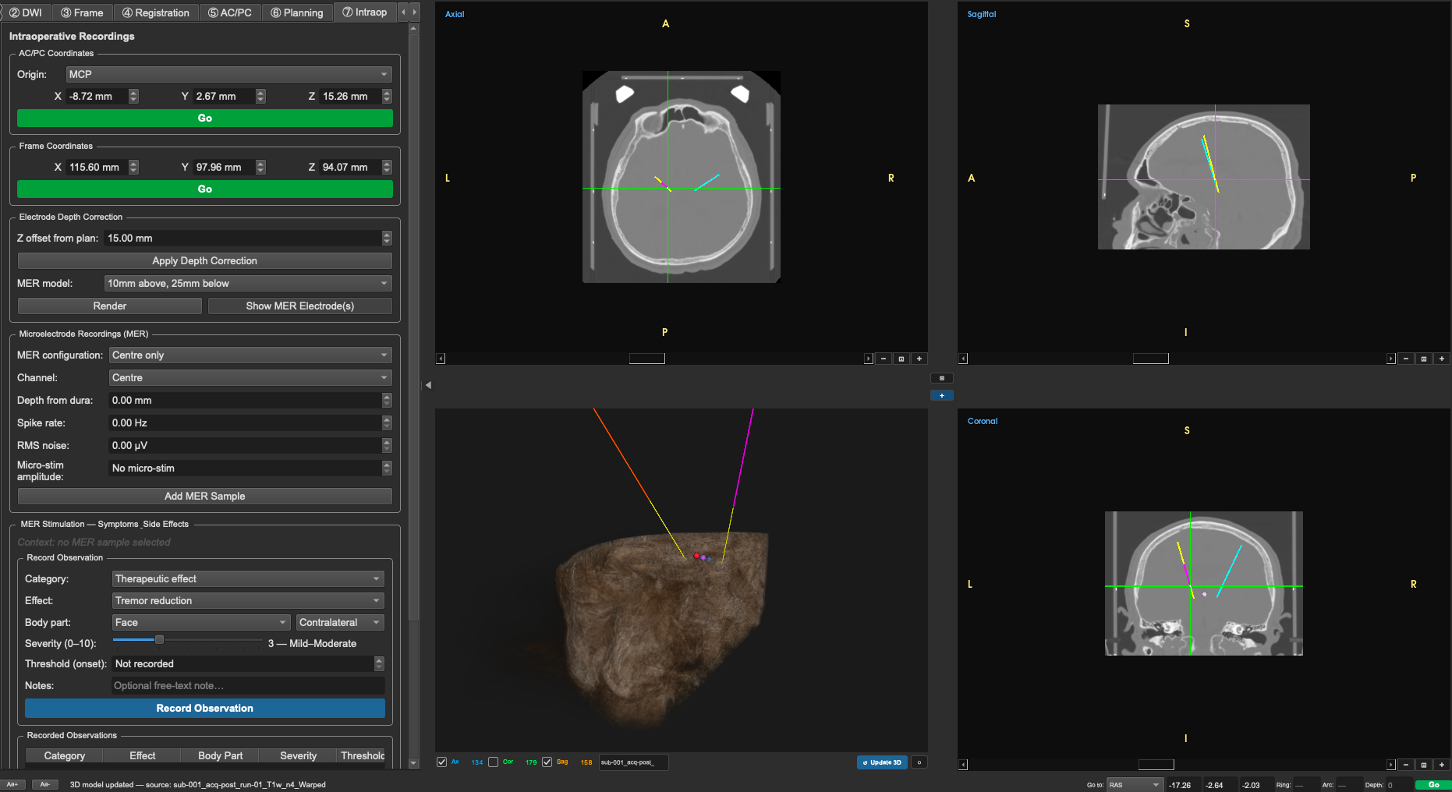
Task: Collapse the left side panel with the arrow
Action: pyautogui.click(x=428, y=385)
